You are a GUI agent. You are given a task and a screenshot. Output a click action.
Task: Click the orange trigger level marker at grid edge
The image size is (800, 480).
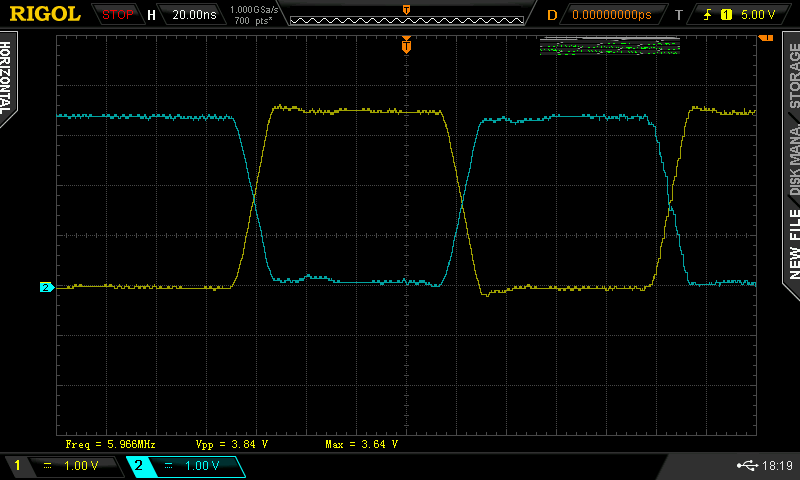pos(766,38)
